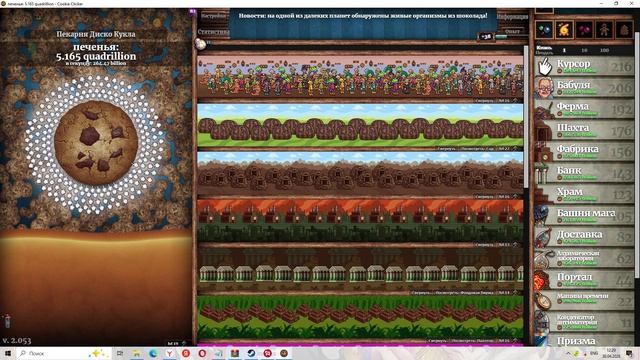640x360 pixels.
Task: Purchase a Храм building
Action: tap(584, 193)
